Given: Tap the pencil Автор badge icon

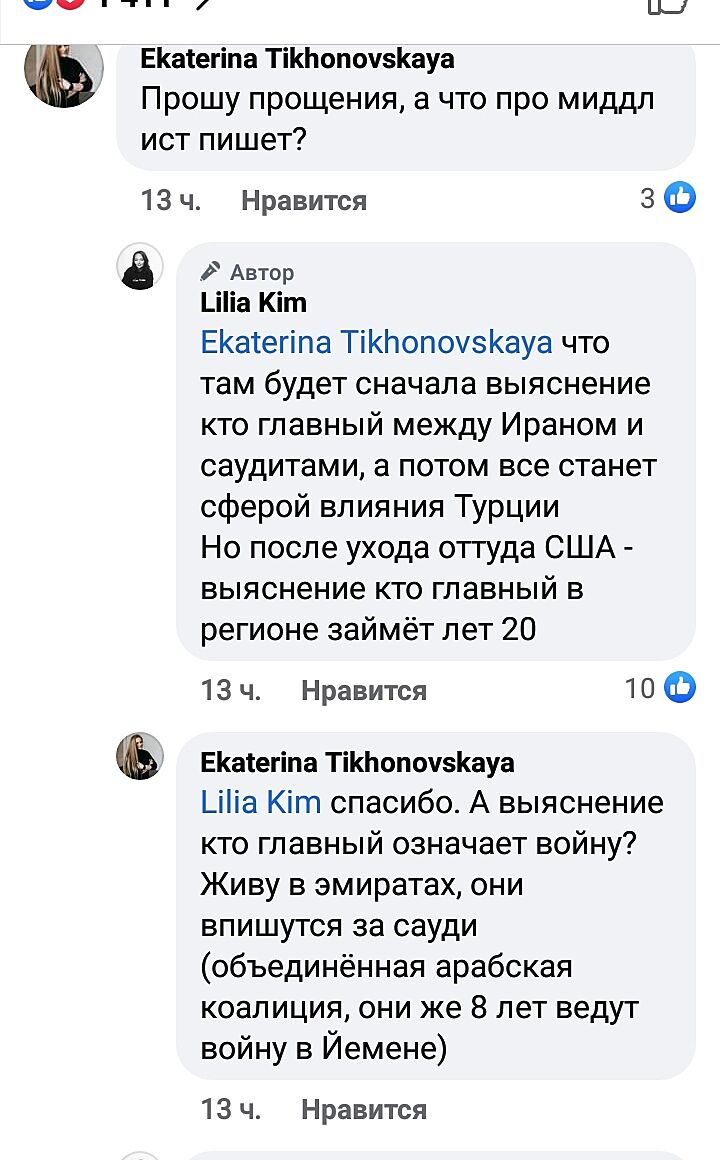Looking at the screenshot, I should [x=211, y=271].
